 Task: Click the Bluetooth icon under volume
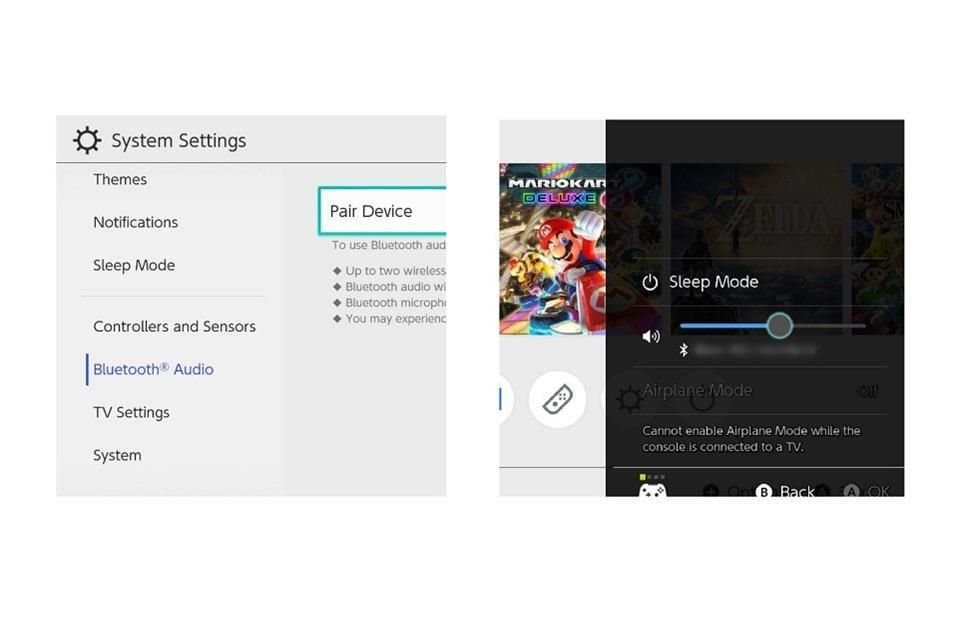(x=684, y=350)
